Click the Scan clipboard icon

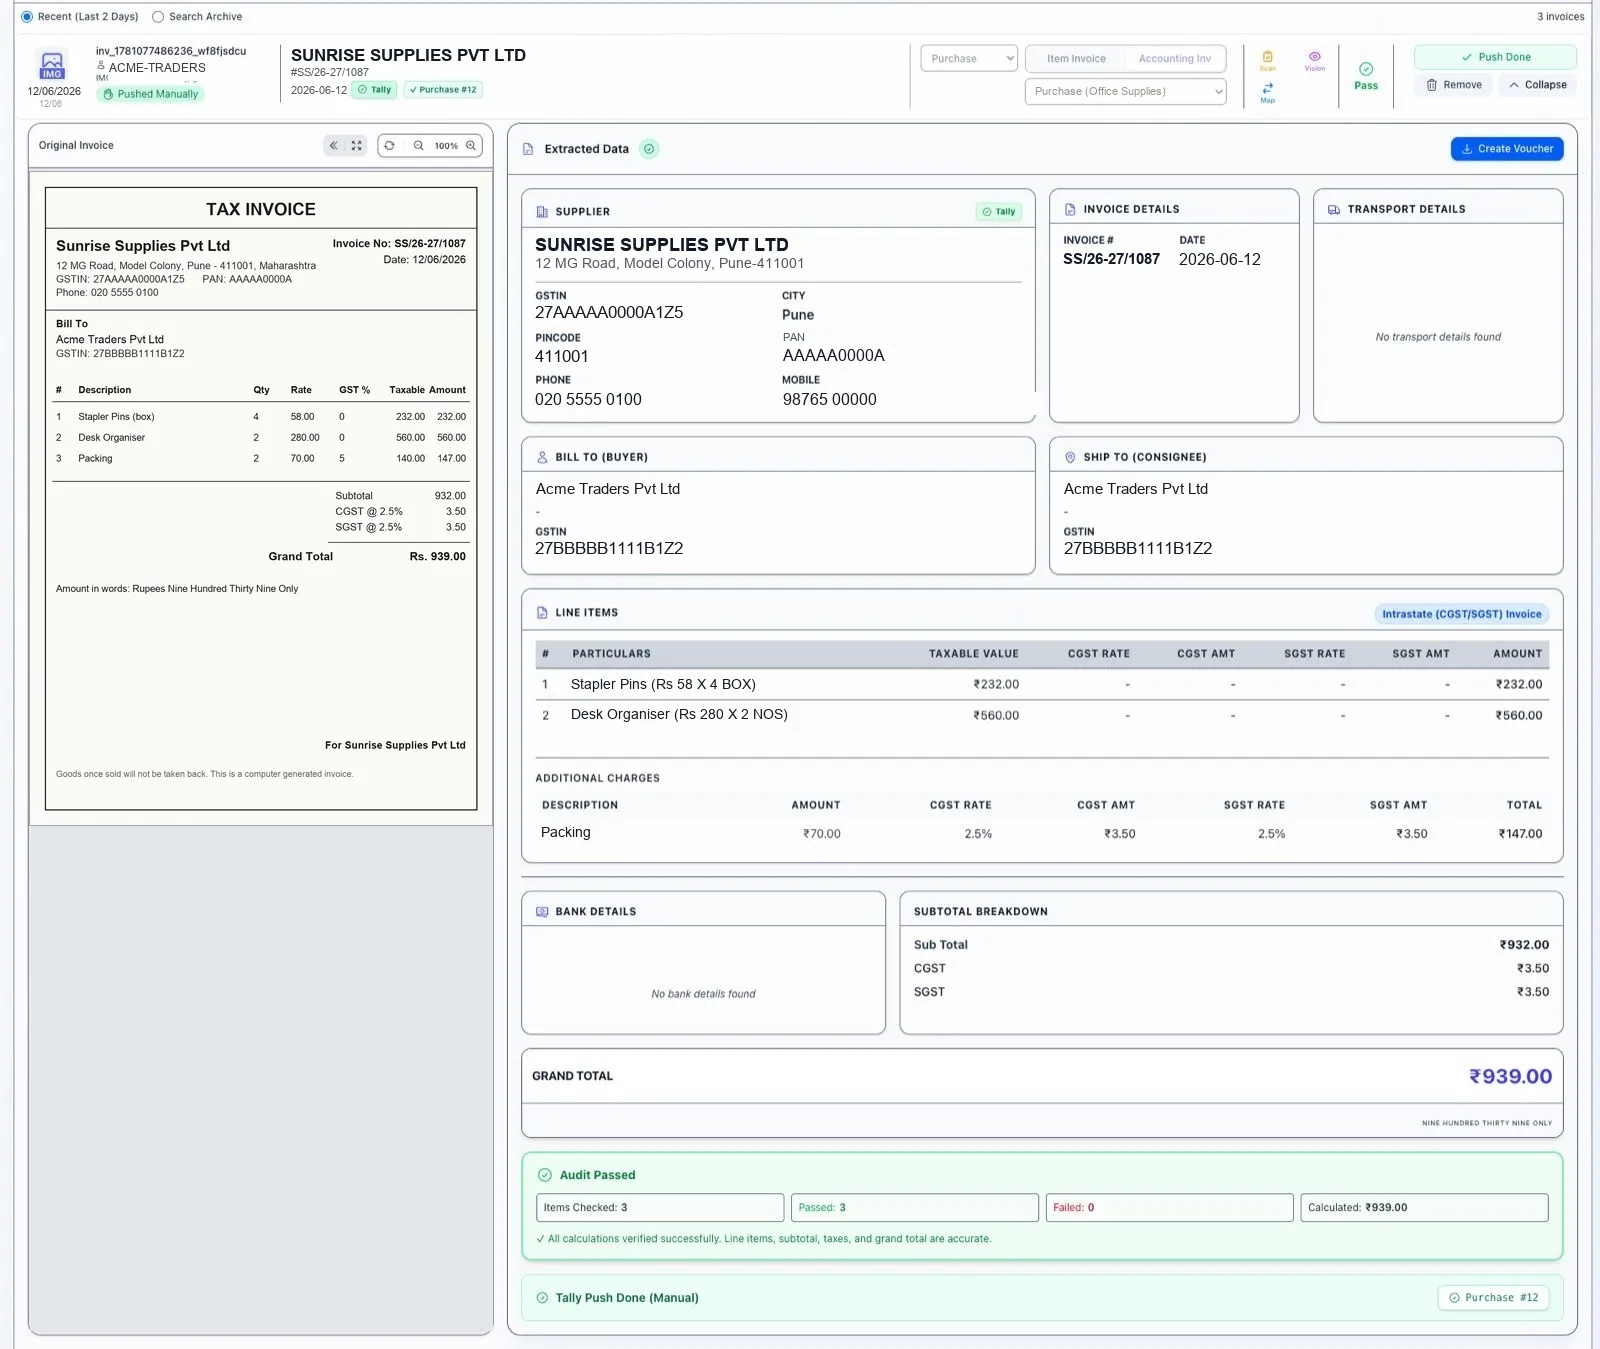click(x=1267, y=58)
